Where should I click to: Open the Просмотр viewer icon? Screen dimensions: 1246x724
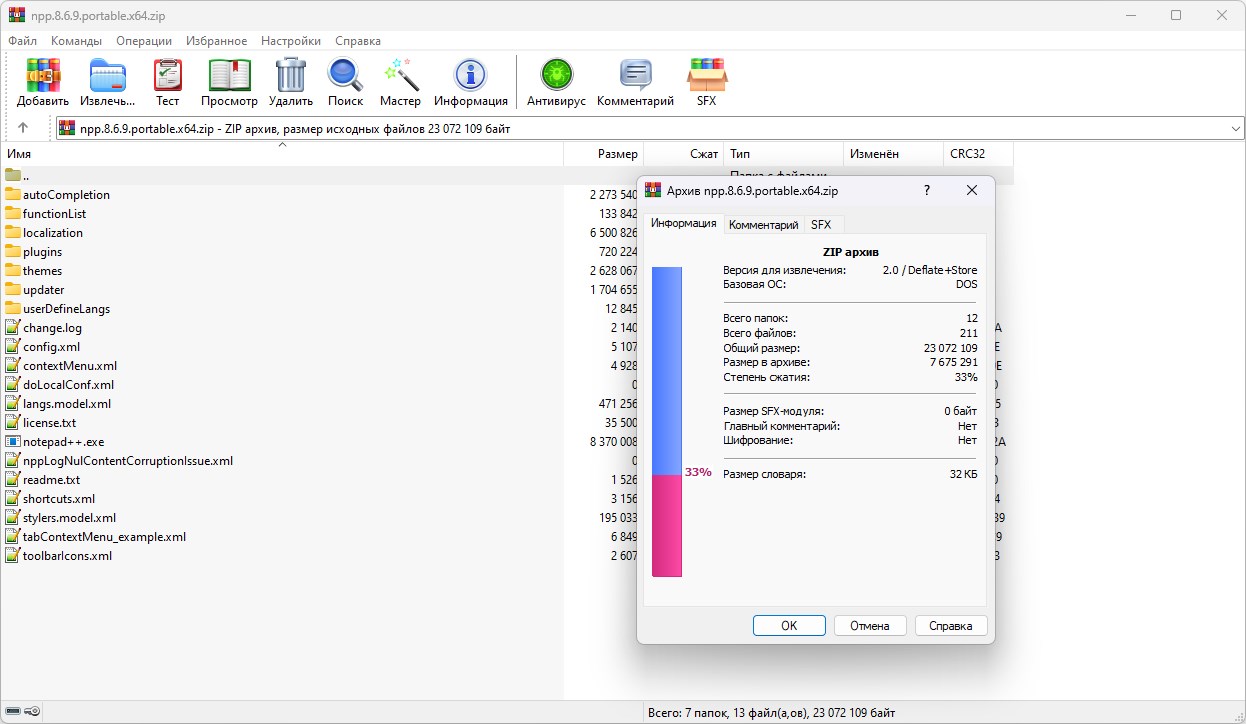coord(229,75)
